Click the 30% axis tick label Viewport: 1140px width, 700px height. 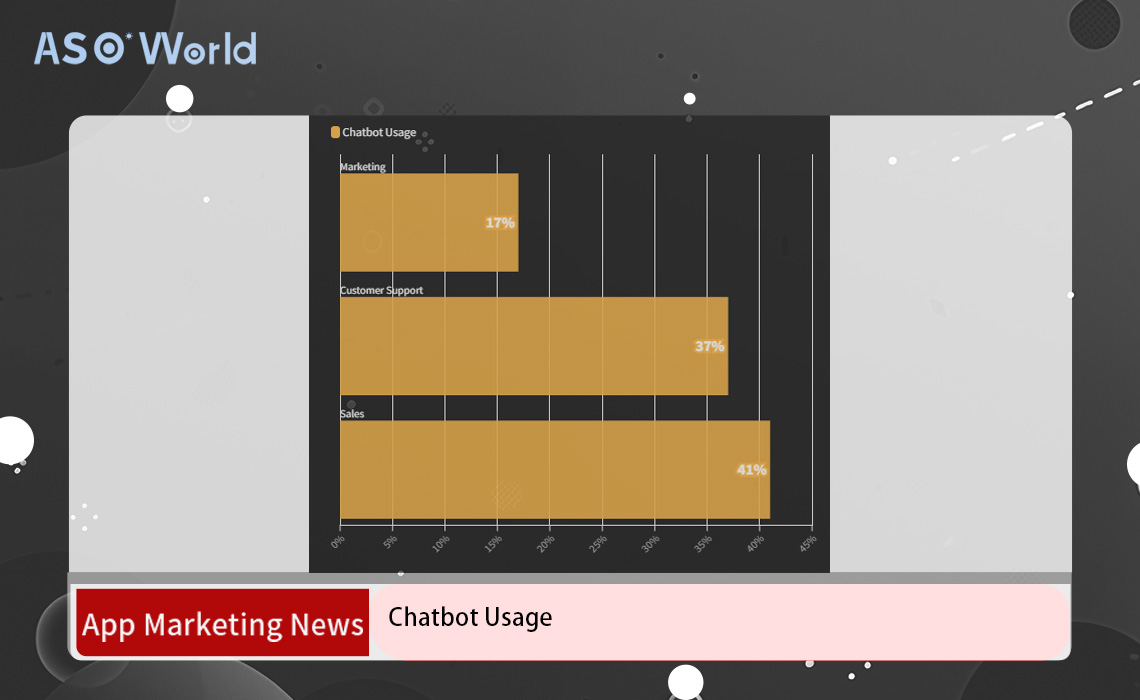tap(650, 544)
